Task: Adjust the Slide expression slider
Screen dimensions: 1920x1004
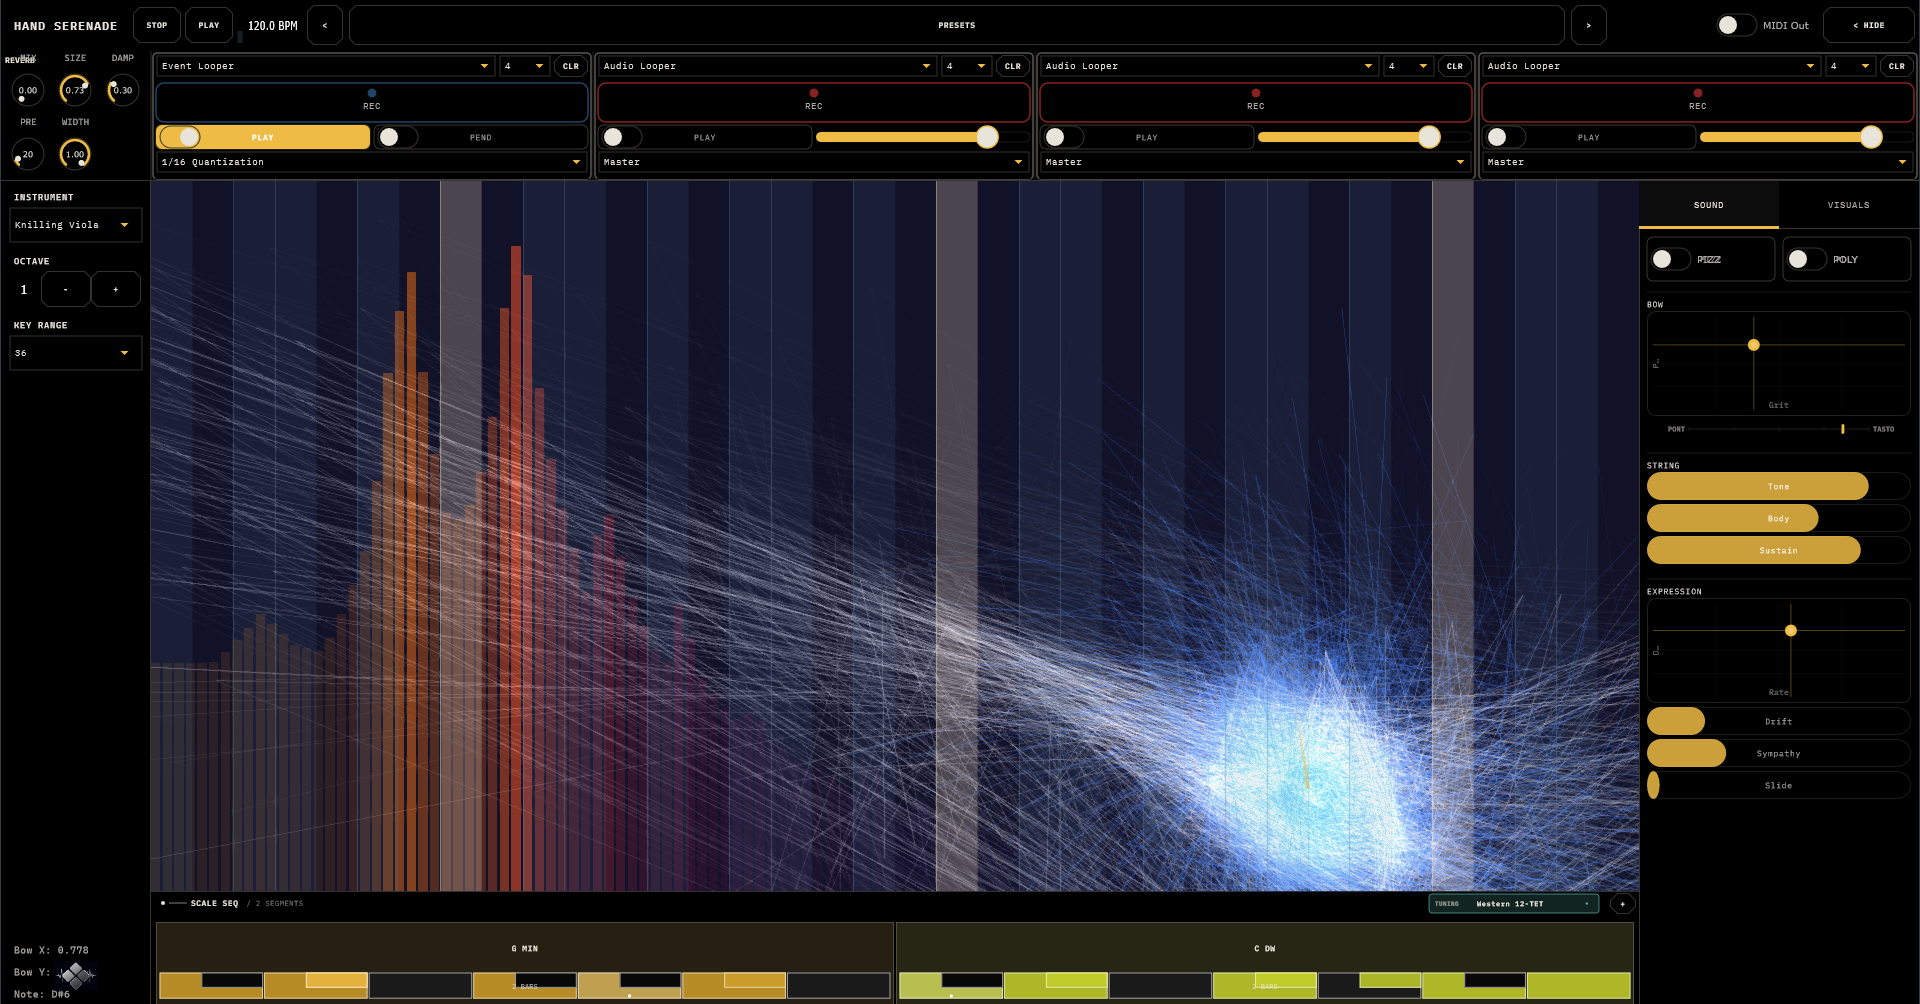Action: tap(1779, 785)
